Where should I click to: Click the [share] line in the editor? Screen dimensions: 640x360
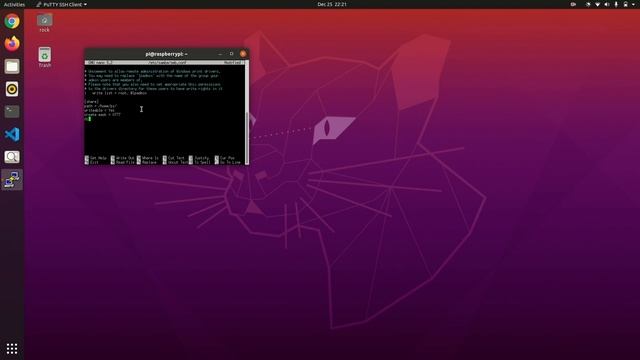coord(91,102)
